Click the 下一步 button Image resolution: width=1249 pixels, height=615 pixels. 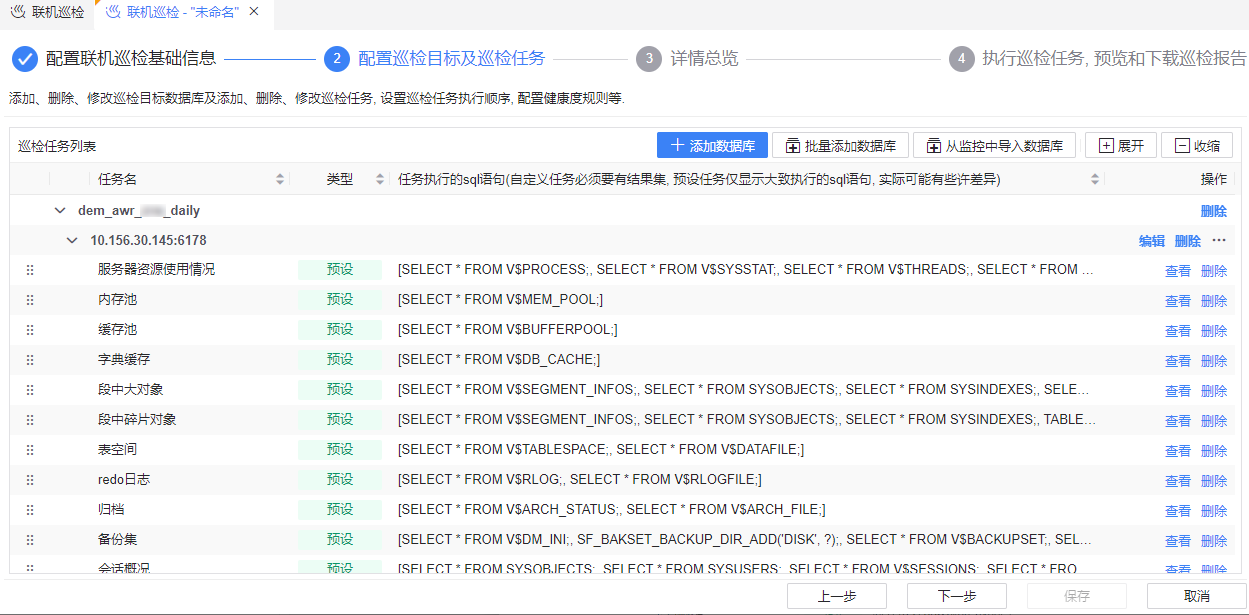(x=957, y=596)
